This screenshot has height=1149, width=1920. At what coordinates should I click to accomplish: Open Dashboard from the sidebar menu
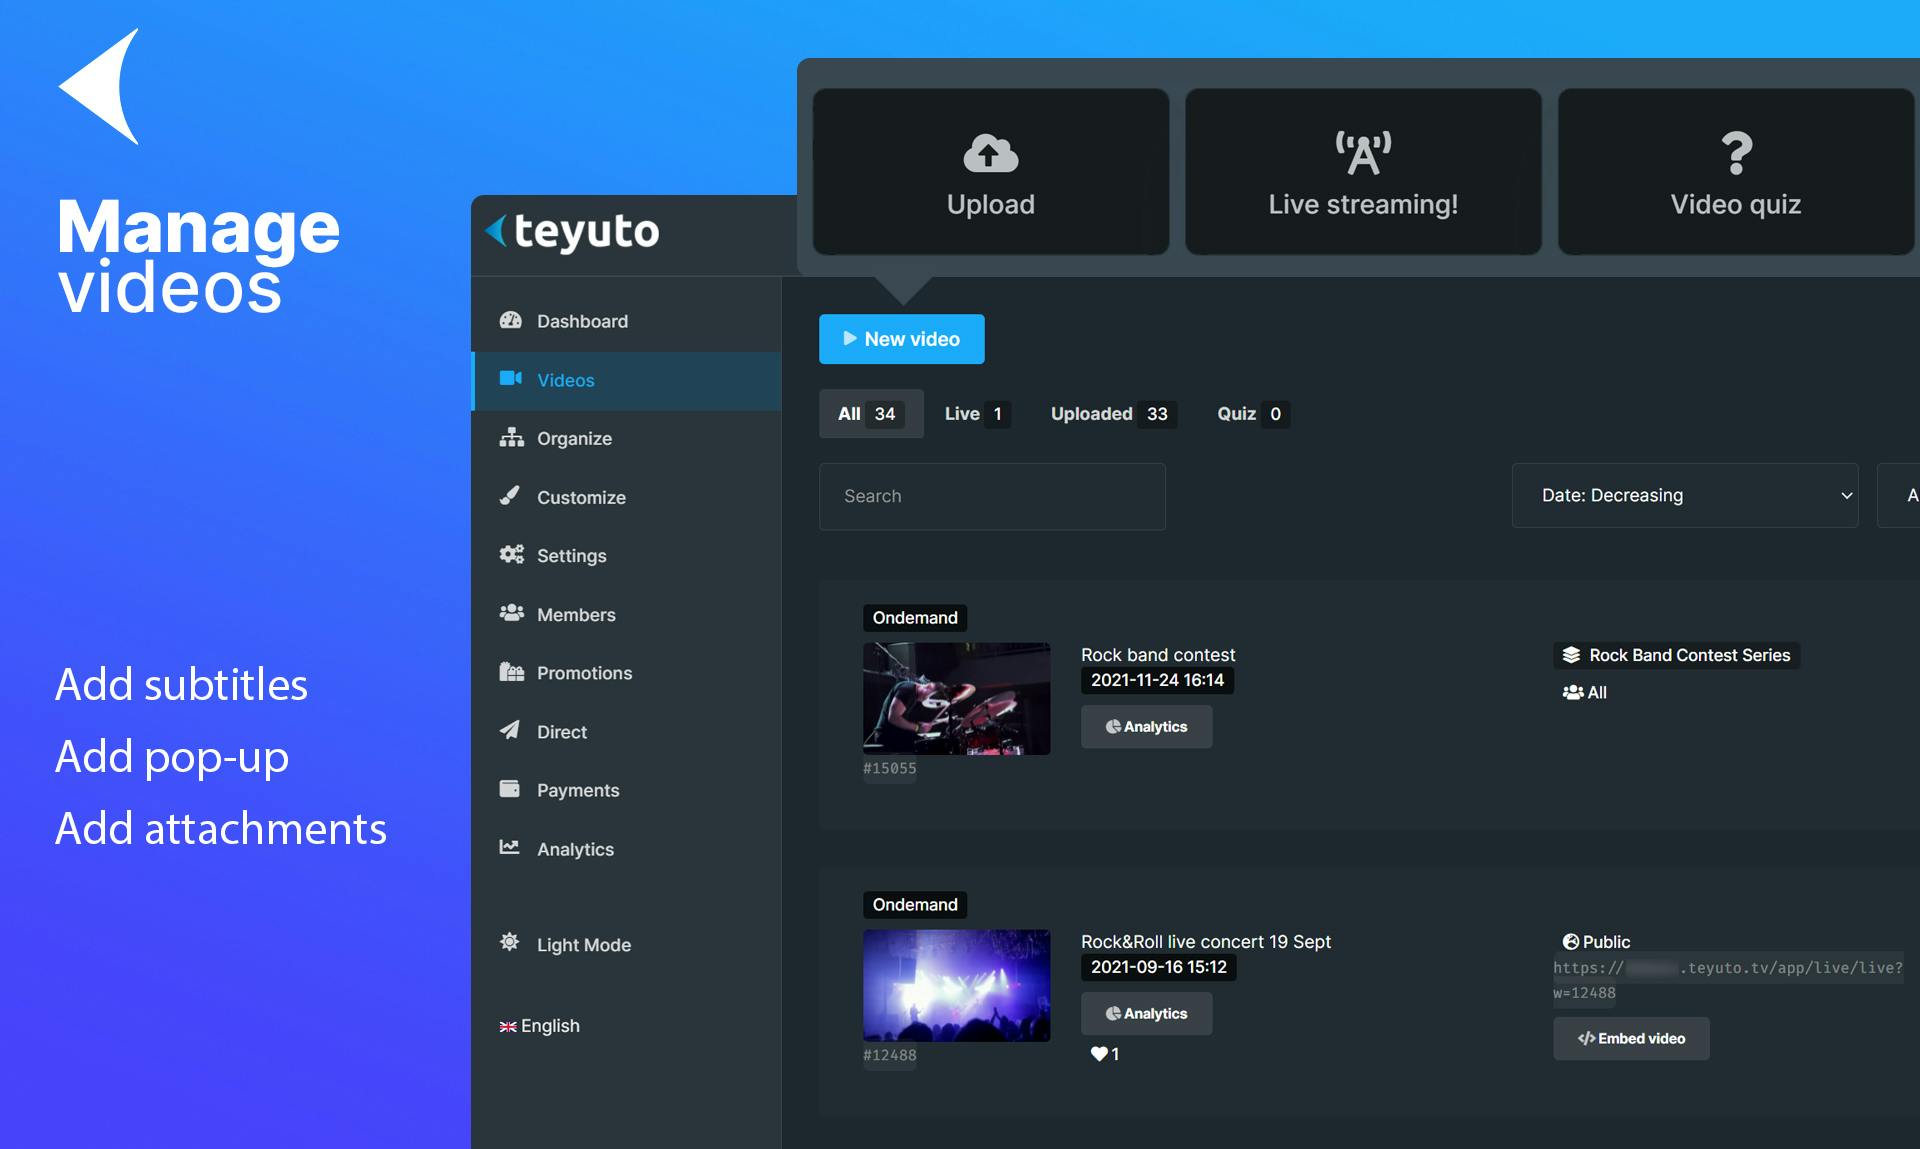point(626,321)
